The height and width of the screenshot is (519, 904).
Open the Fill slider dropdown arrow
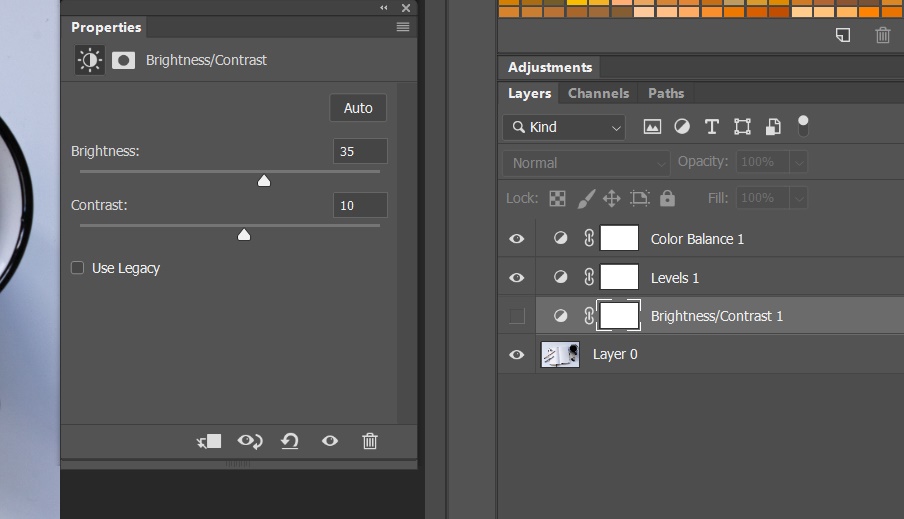tap(798, 198)
